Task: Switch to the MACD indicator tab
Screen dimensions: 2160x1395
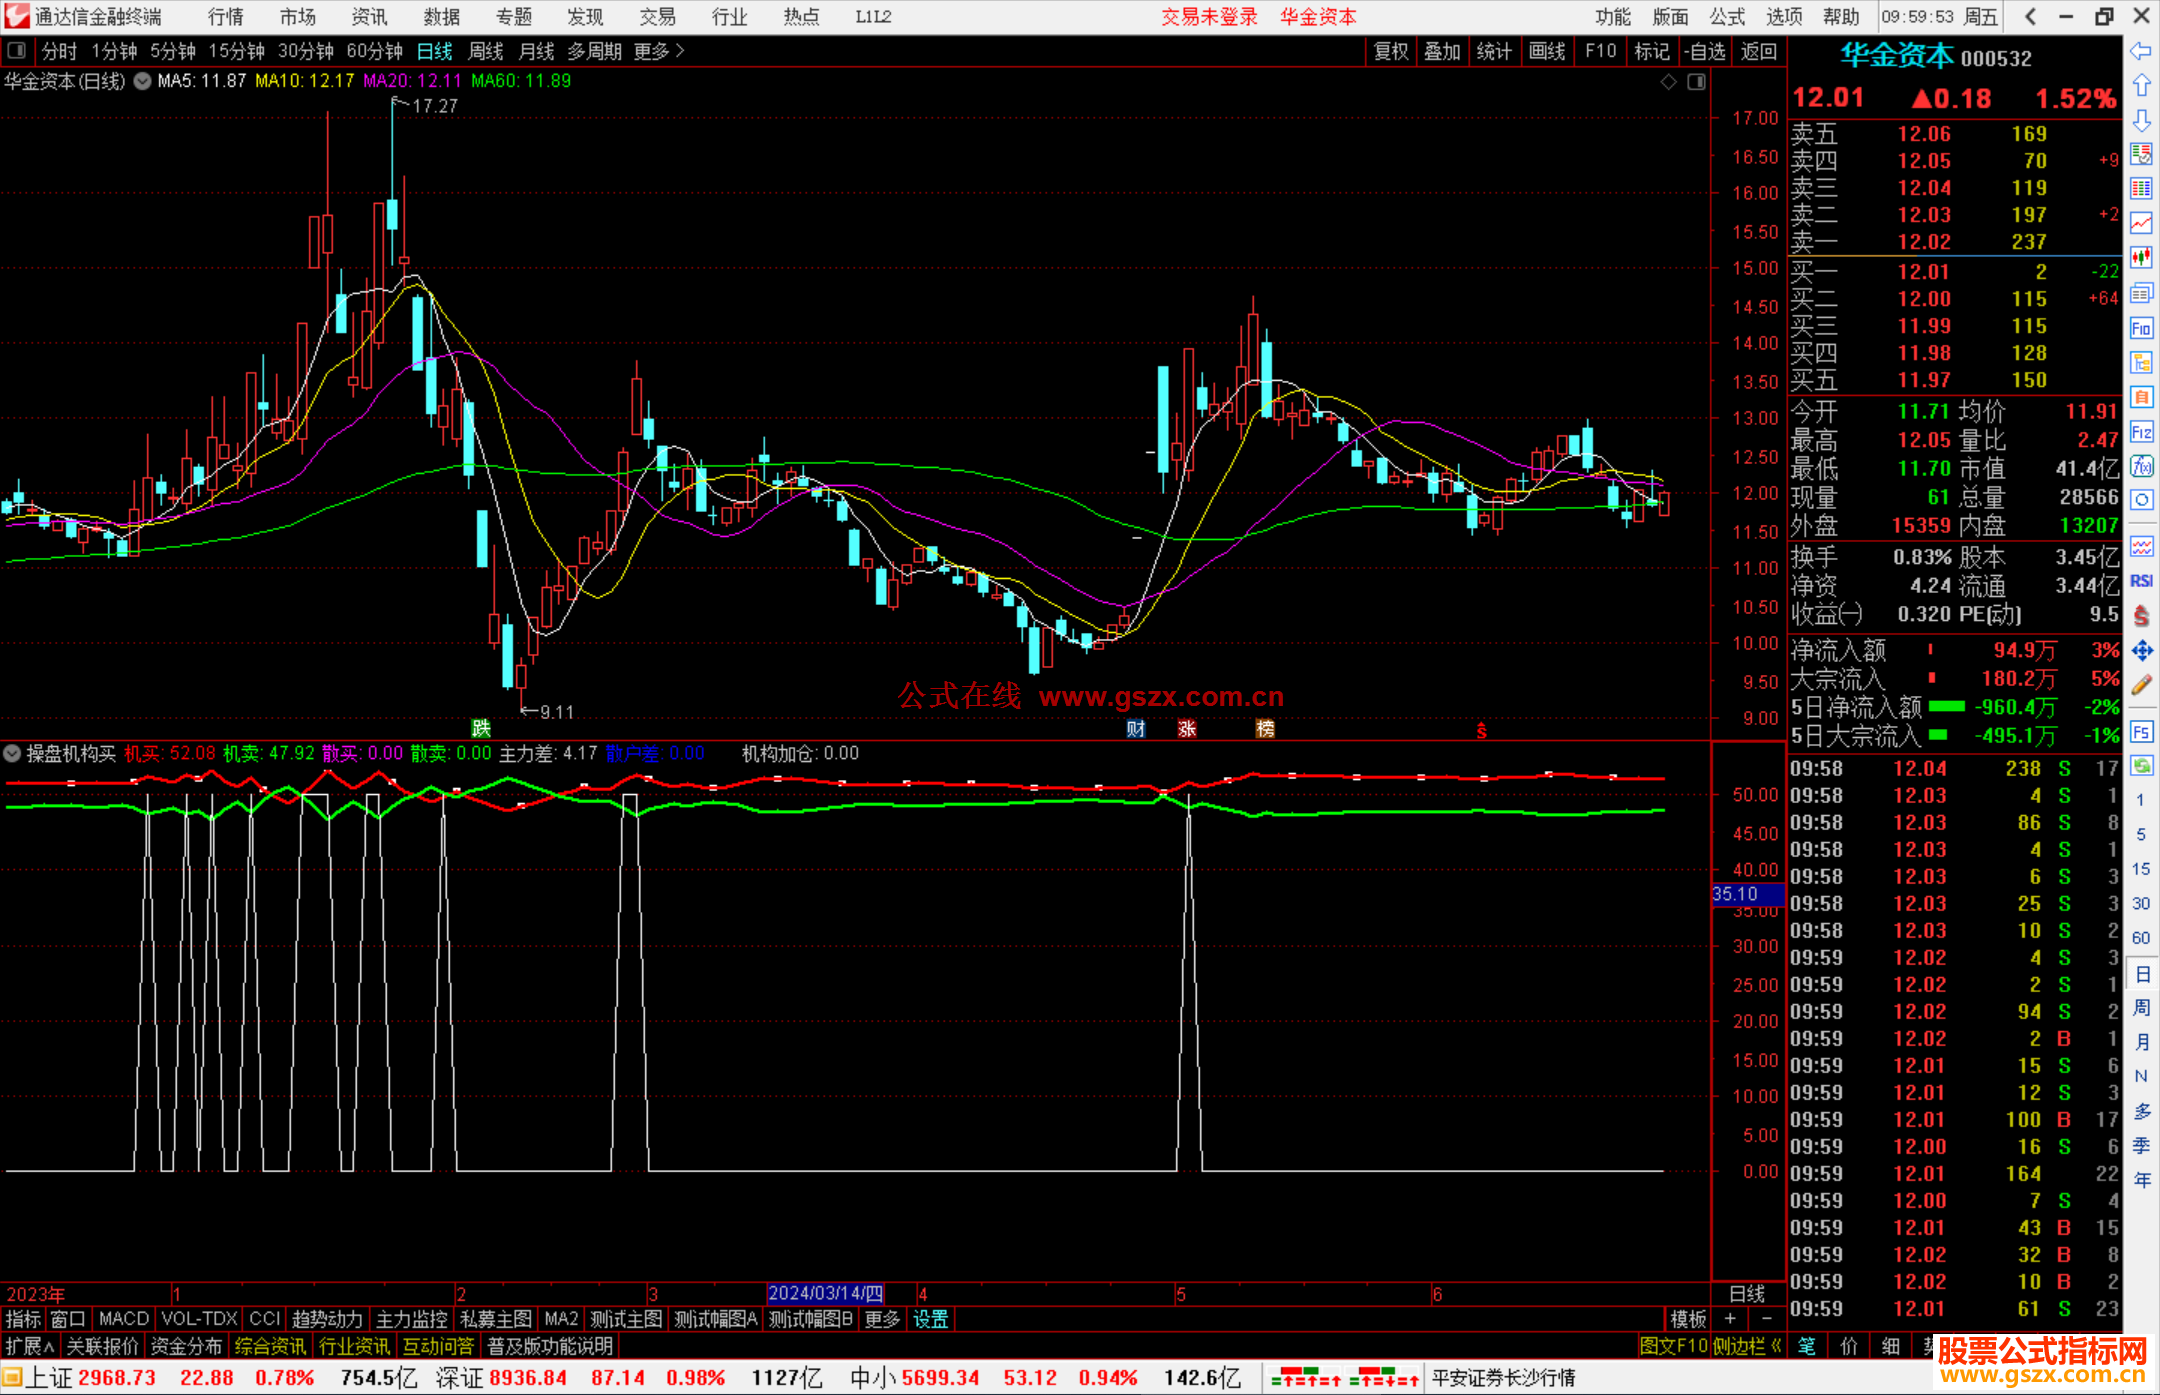Action: point(123,1319)
